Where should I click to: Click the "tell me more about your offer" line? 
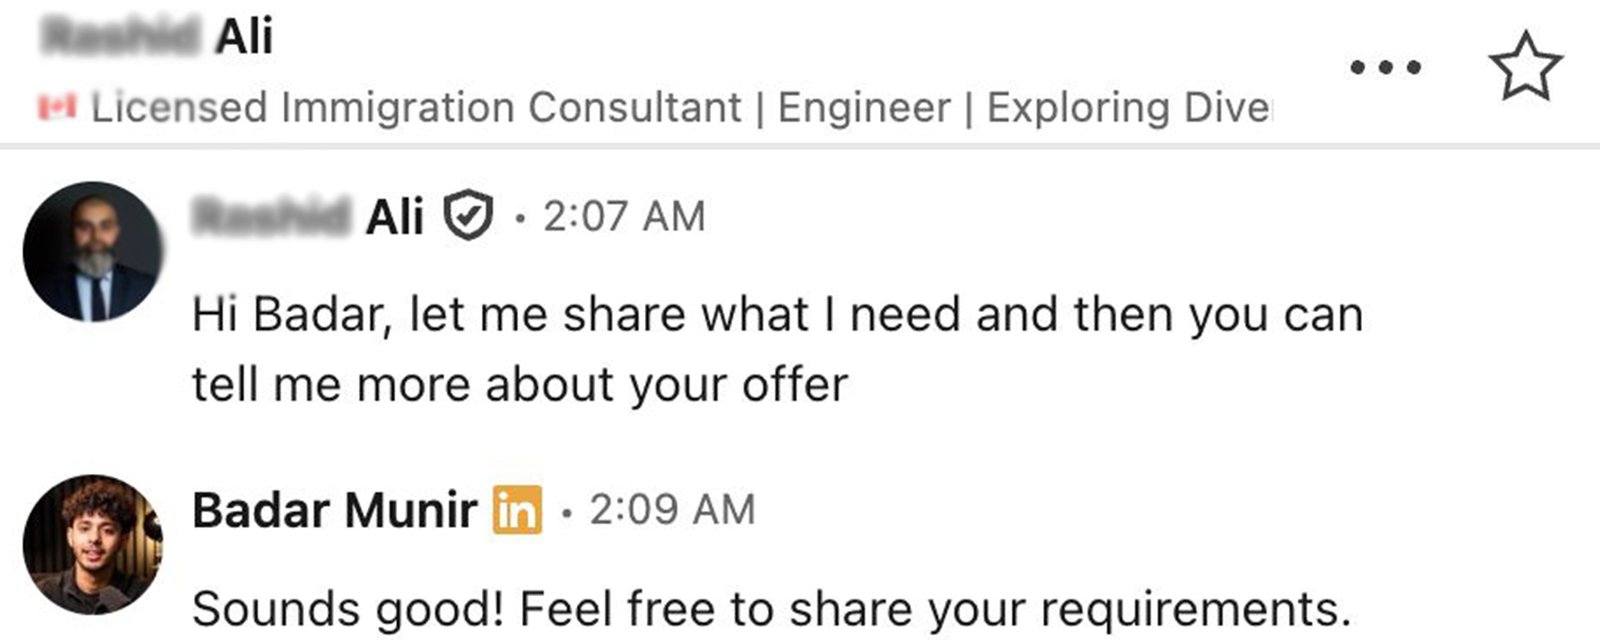tap(520, 384)
